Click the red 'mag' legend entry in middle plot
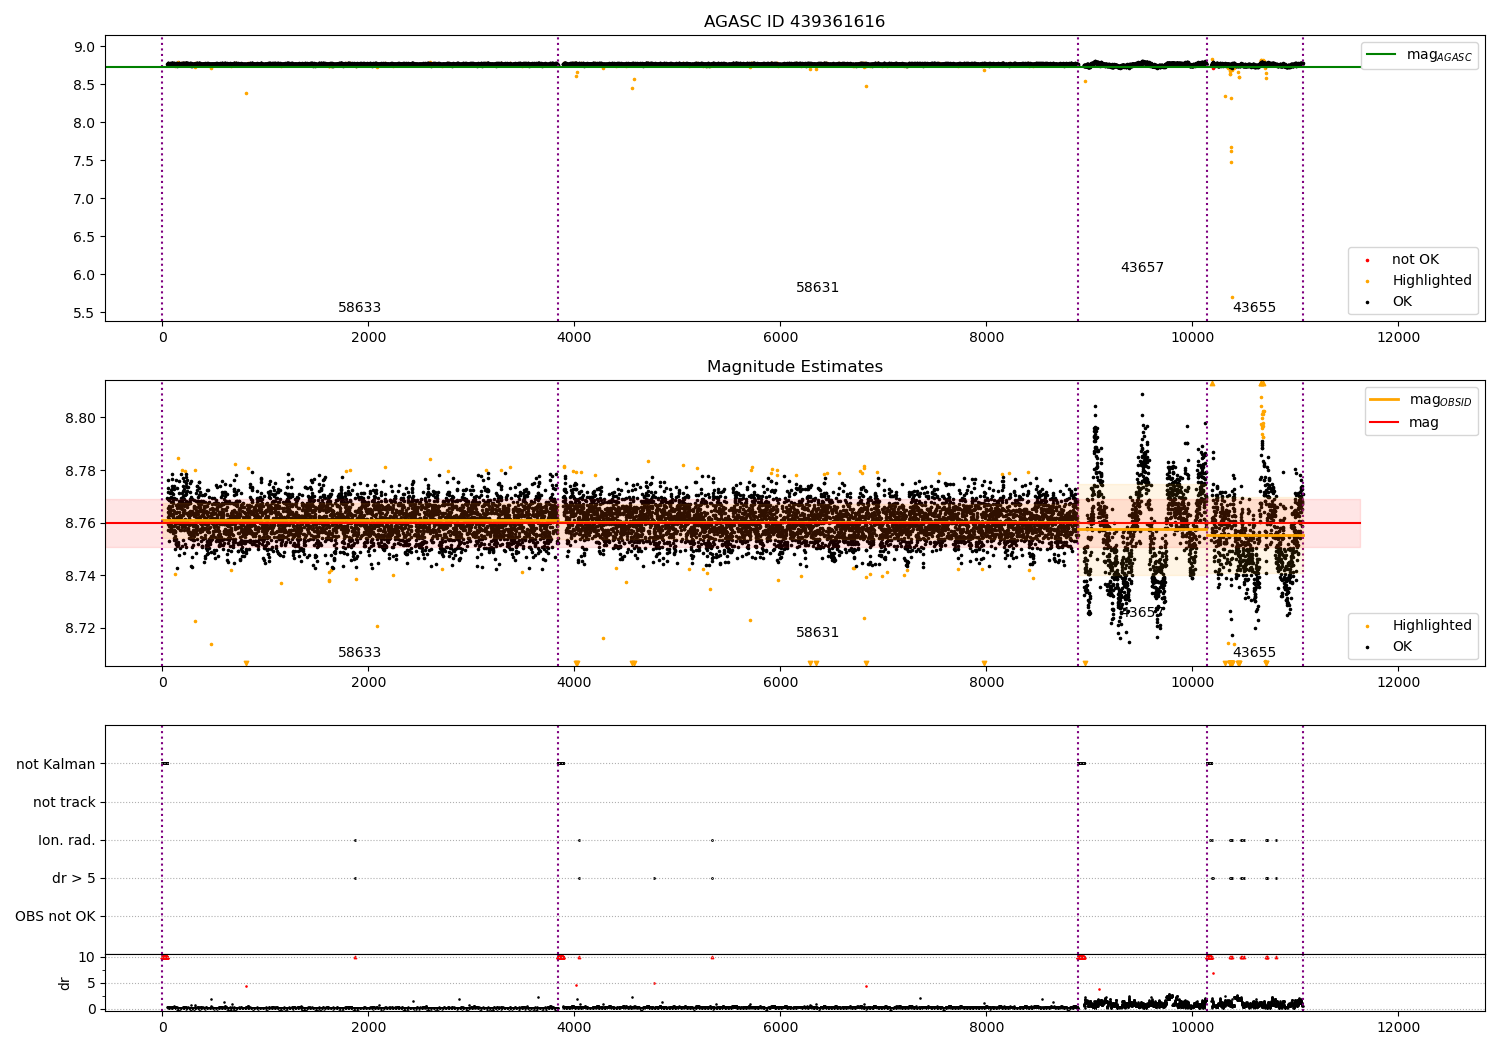 (1405, 423)
